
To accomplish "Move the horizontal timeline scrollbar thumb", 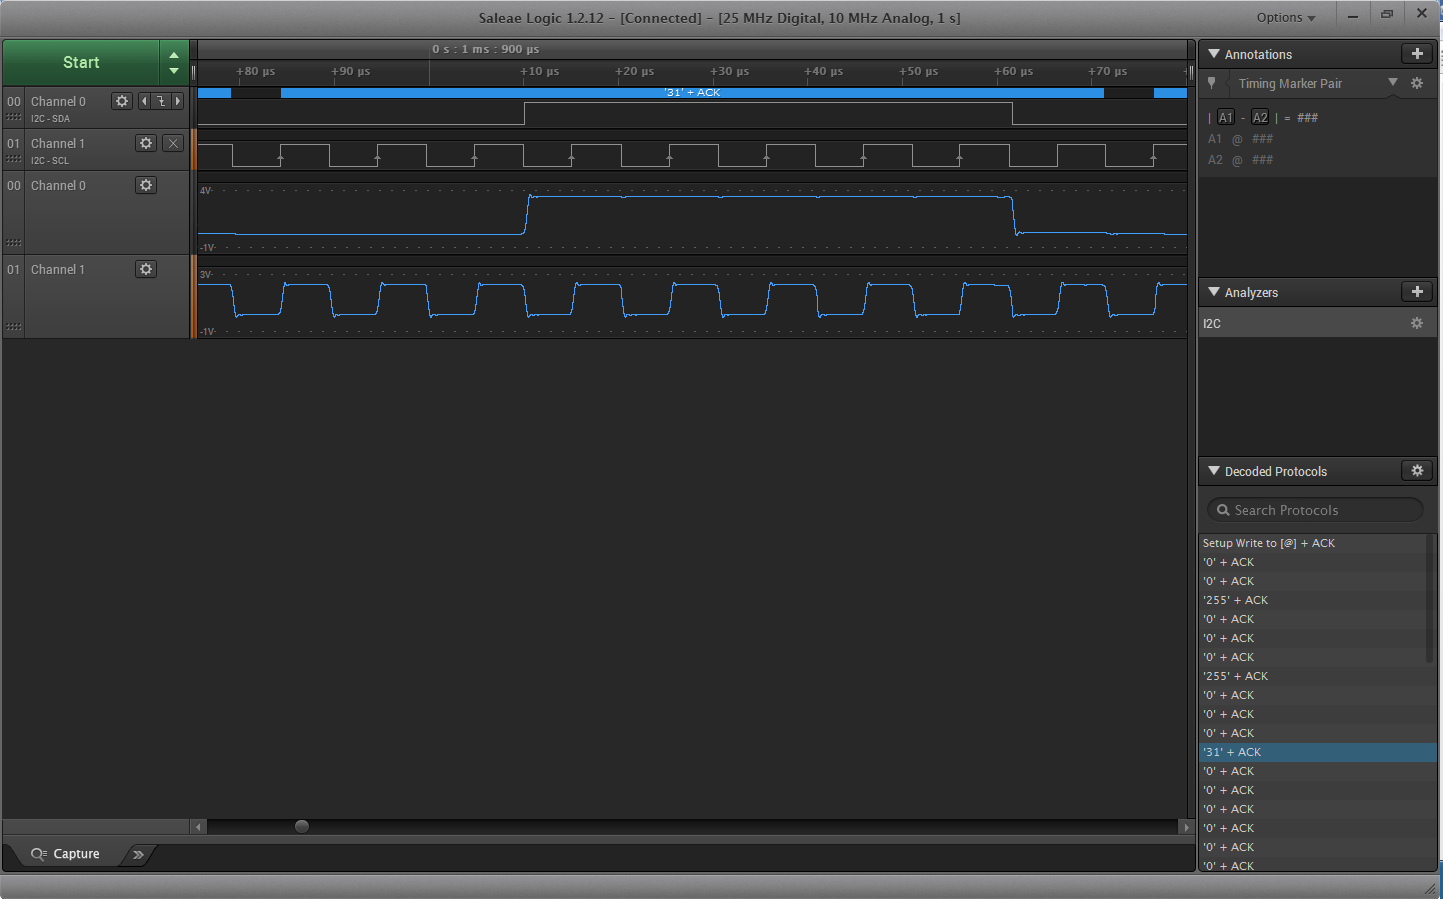I will (302, 826).
